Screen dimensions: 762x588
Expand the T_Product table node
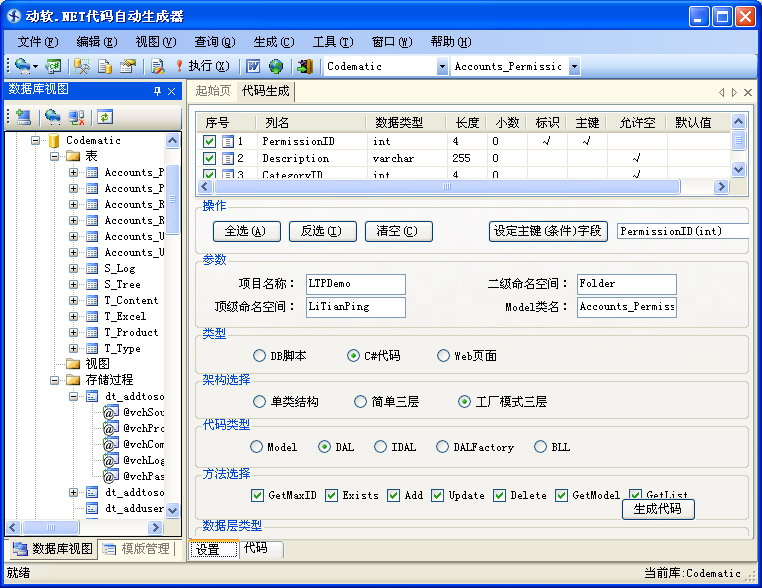click(73, 332)
